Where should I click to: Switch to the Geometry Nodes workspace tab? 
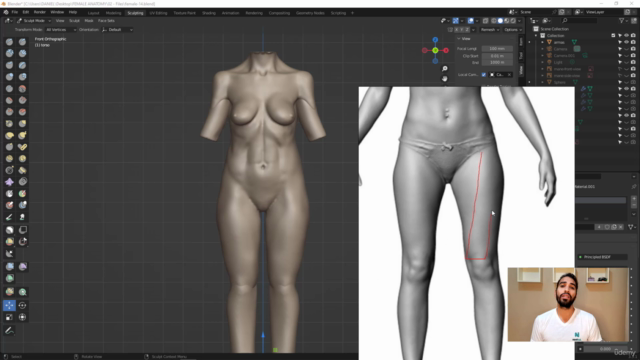[x=310, y=13]
